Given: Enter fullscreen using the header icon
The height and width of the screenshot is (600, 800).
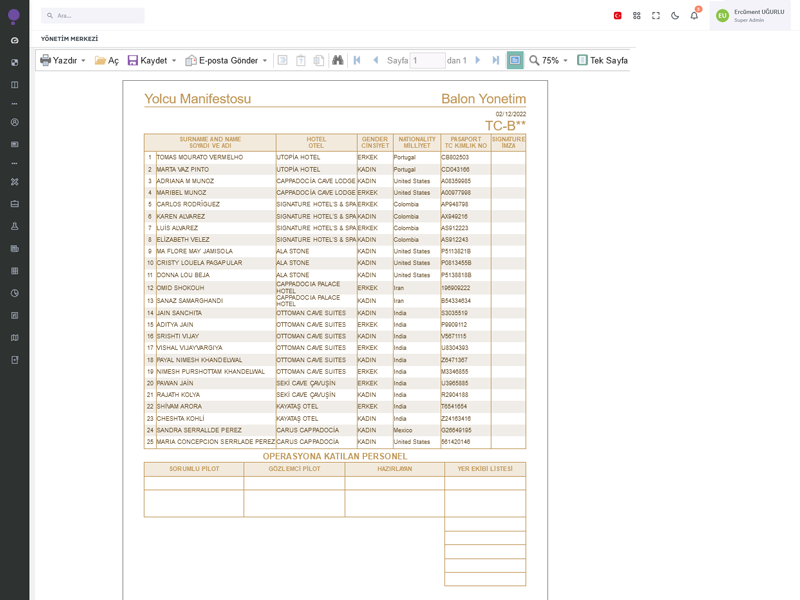Looking at the screenshot, I should click(x=656, y=16).
